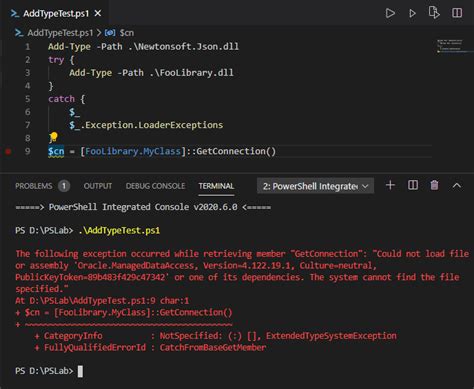This screenshot has width=474, height=389.
Task: Open the file-compare changes icon
Action: (434, 13)
